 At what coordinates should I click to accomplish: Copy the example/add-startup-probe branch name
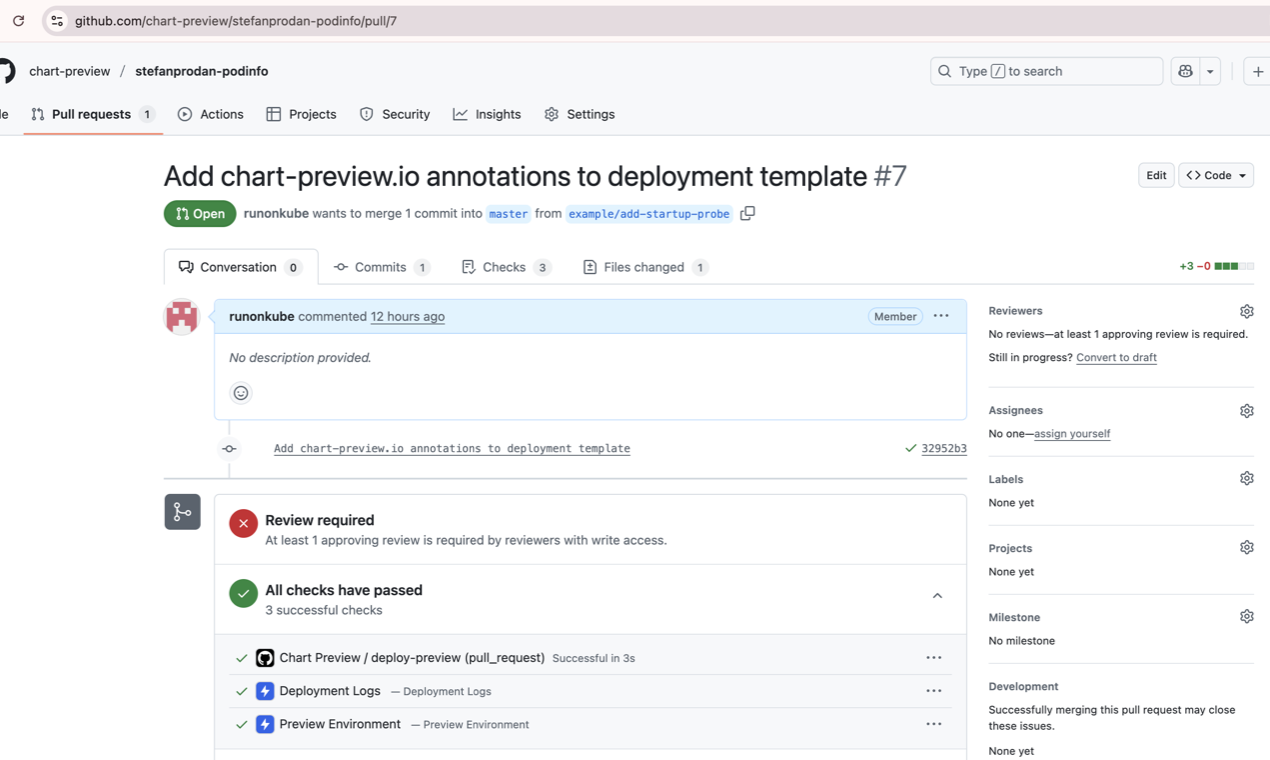(747, 213)
